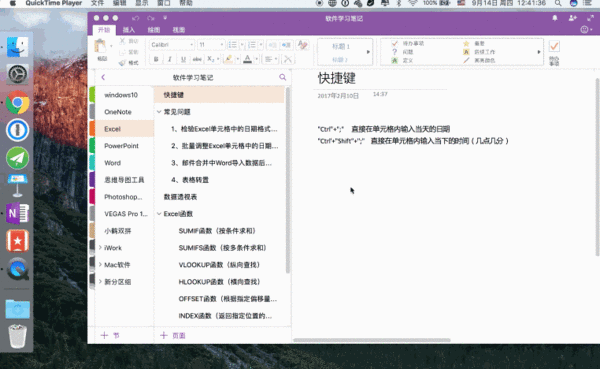This screenshot has height=369, width=600.
Task: Switch to the 绘图 ribbon tab
Action: 154,30
